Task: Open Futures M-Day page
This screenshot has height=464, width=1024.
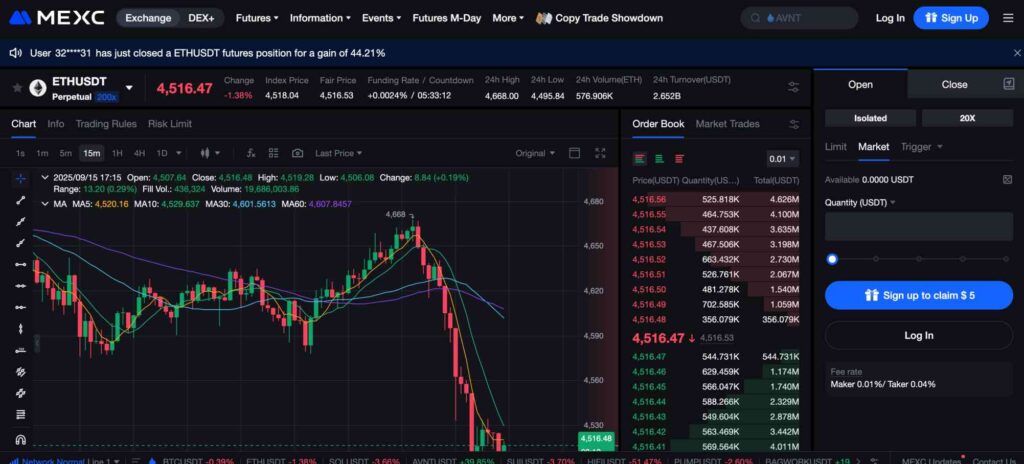Action: [447, 18]
